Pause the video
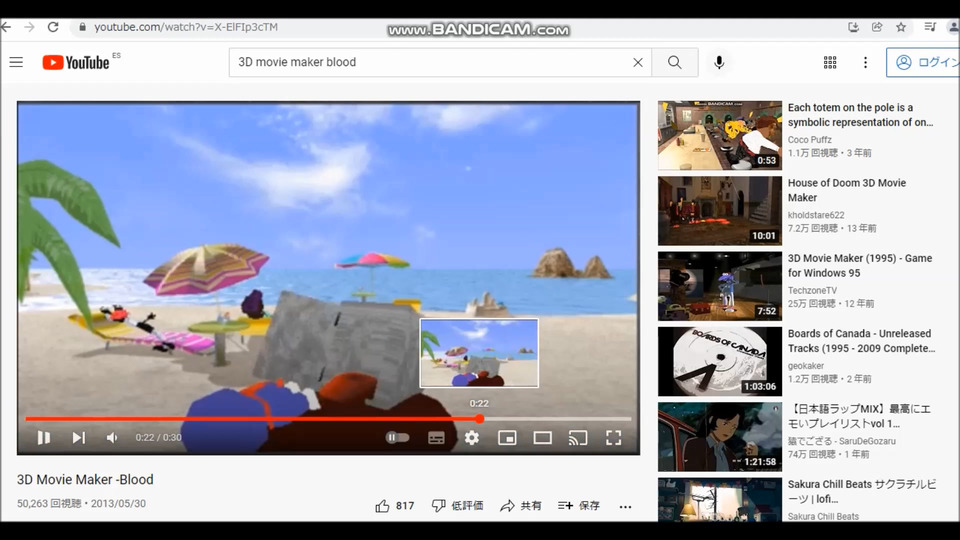The width and height of the screenshot is (960, 540). (x=43, y=438)
